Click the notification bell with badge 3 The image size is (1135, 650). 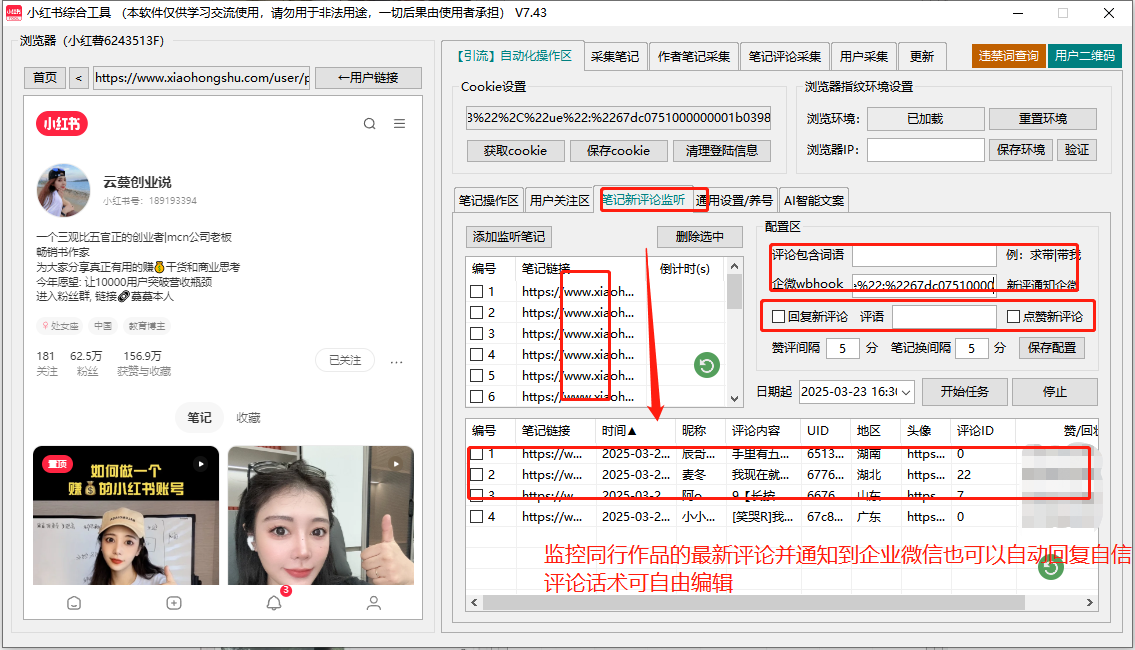click(273, 602)
